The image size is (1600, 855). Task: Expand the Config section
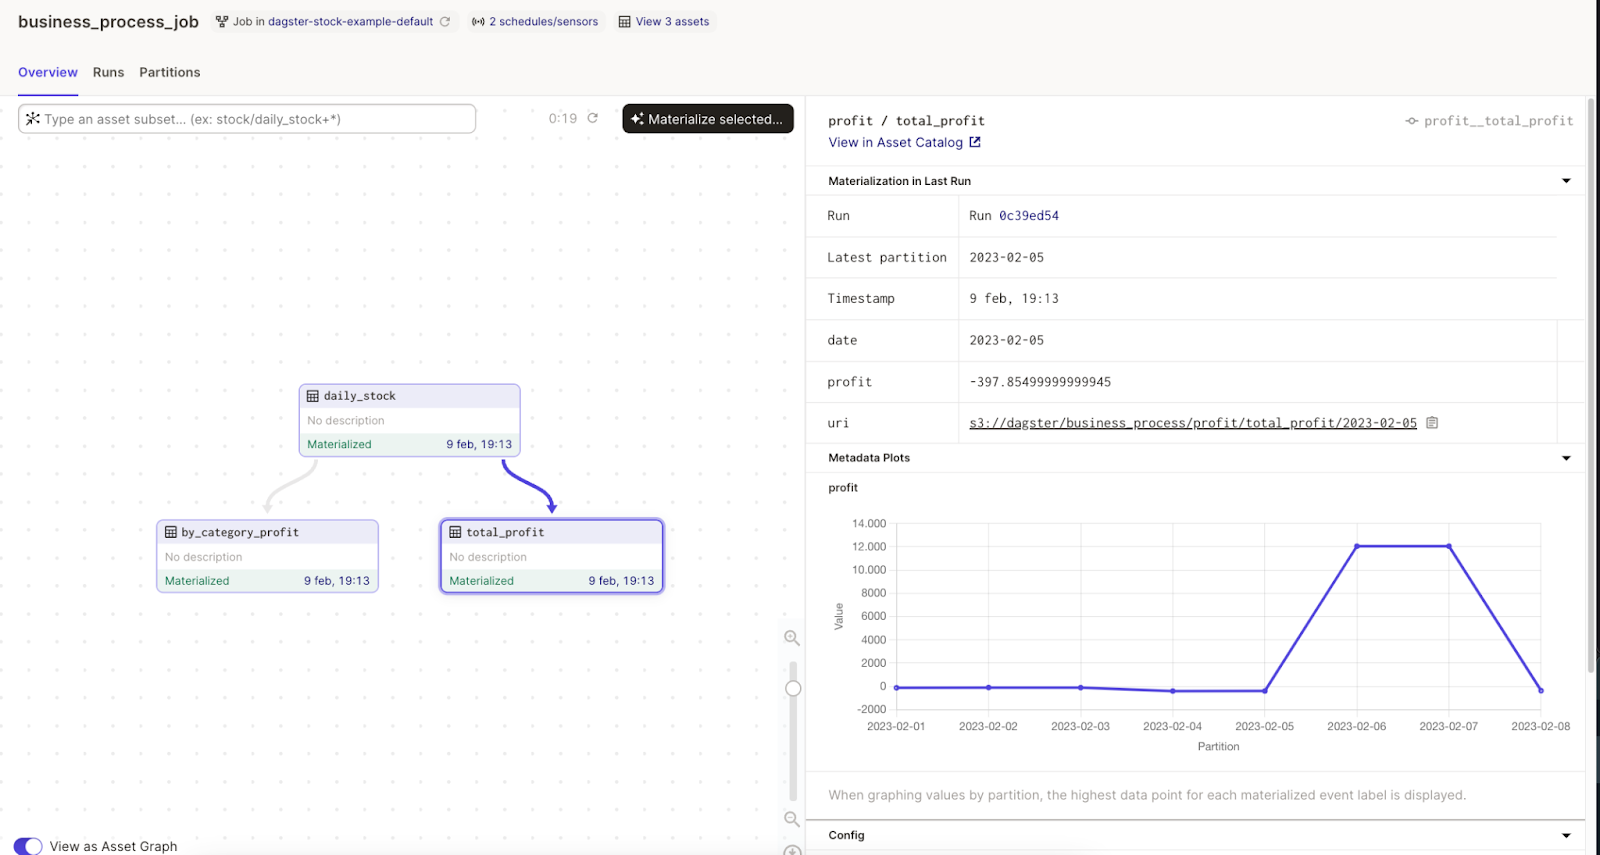[x=1566, y=835]
